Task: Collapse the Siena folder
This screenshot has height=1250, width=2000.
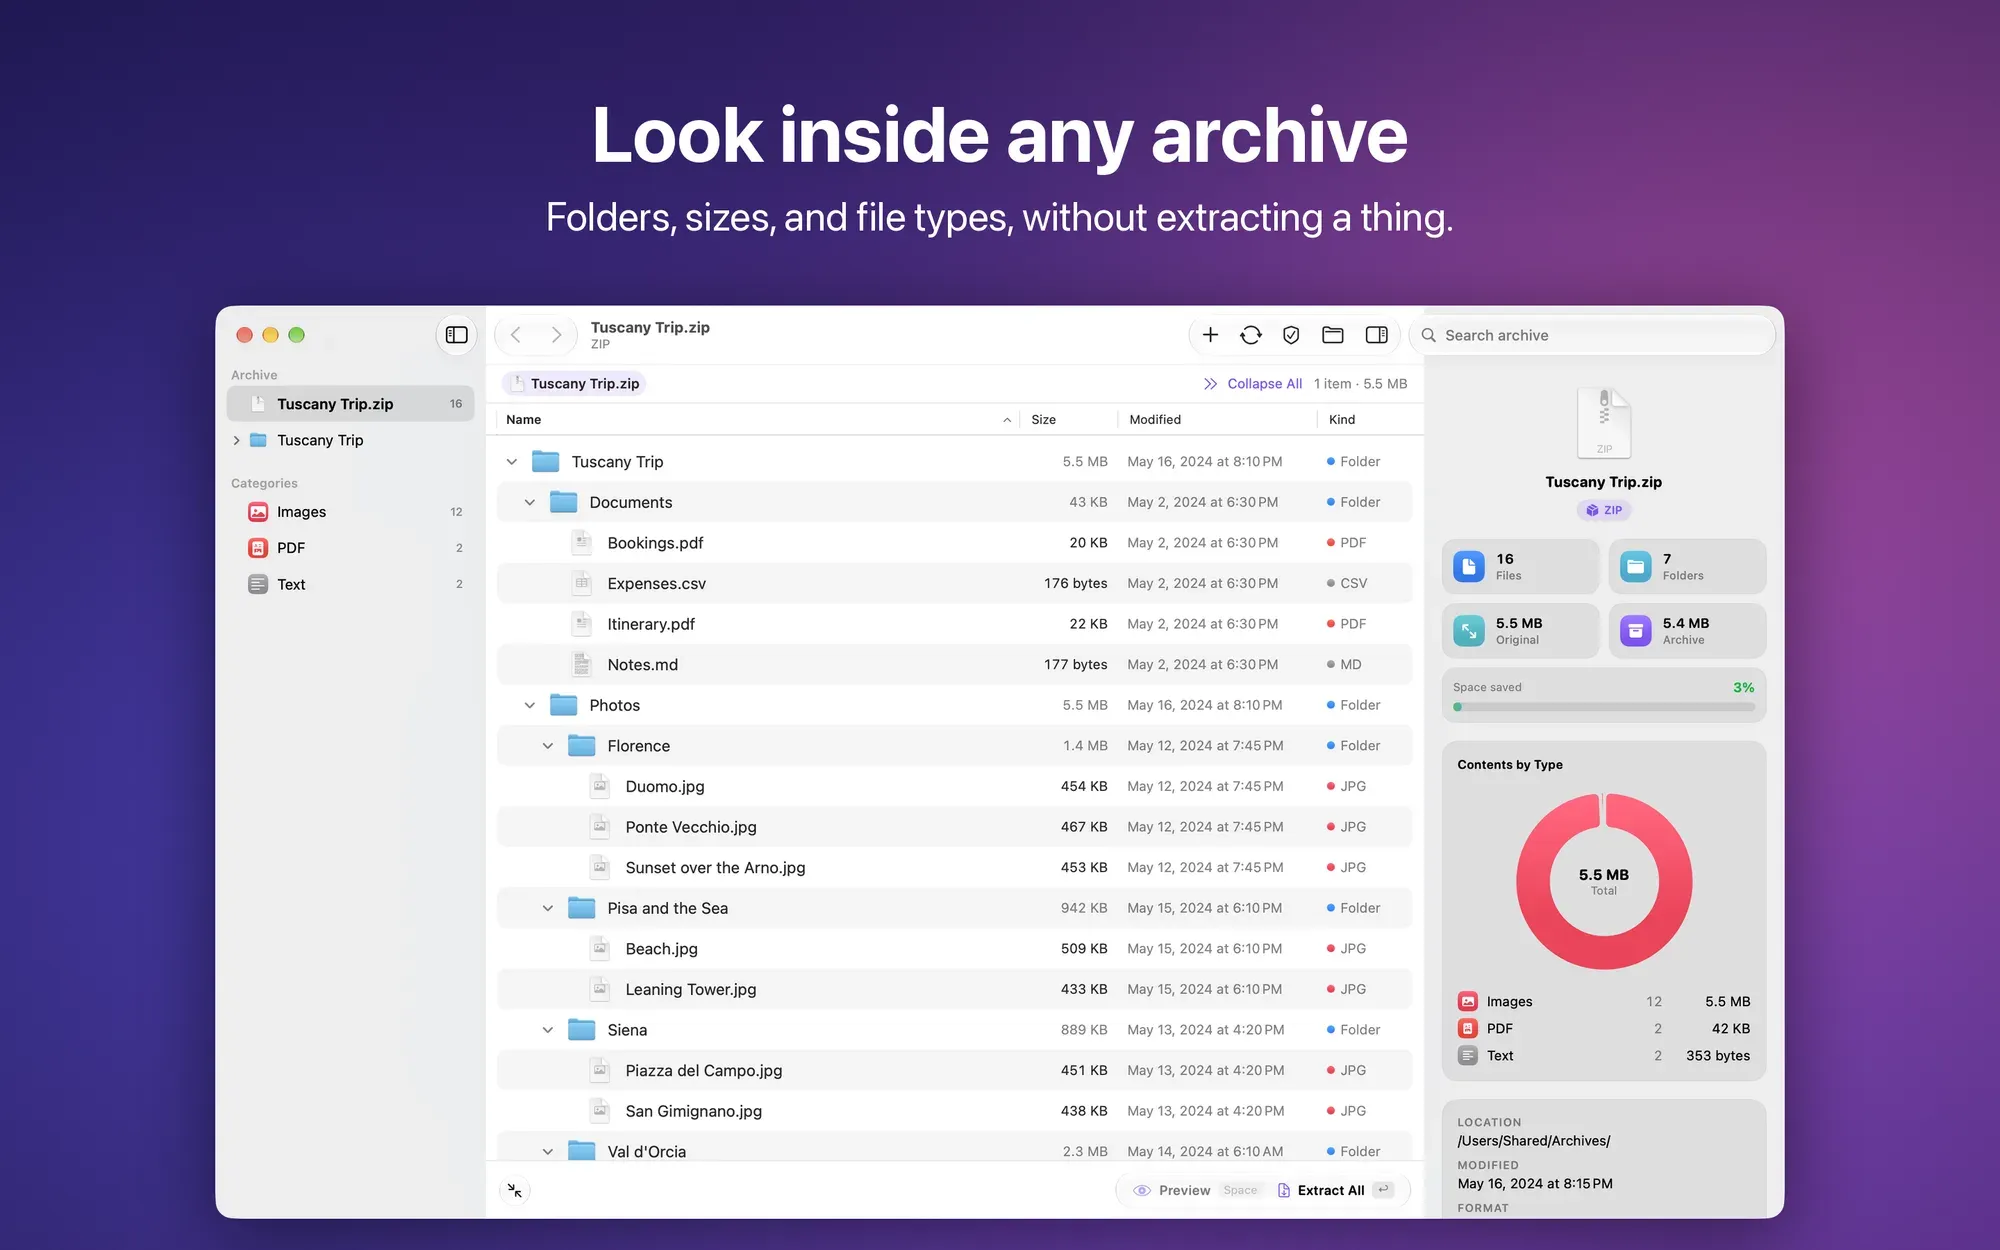Action: (548, 1030)
